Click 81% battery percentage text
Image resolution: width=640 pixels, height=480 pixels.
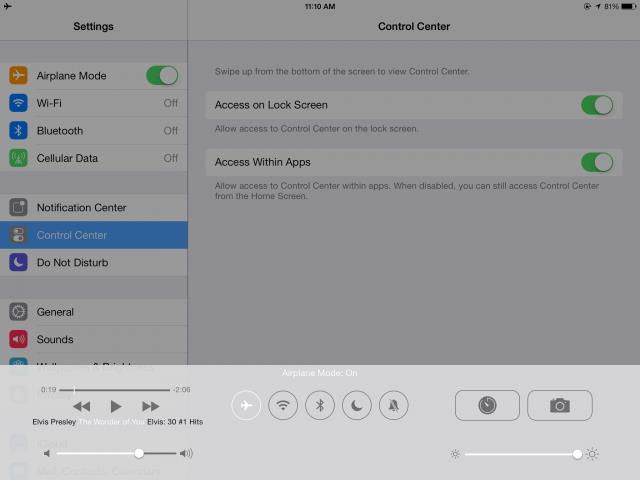click(611, 7)
